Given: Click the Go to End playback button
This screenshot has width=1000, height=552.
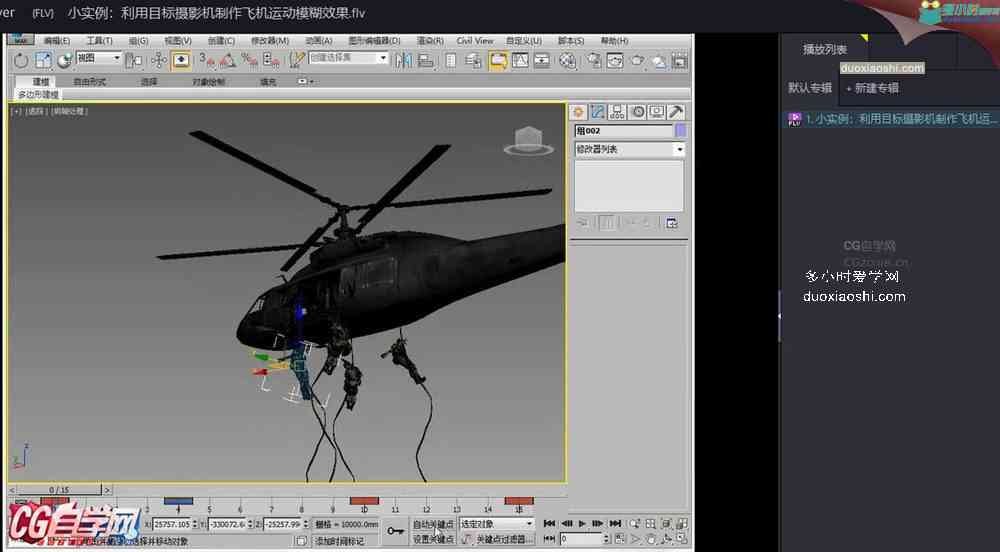Looking at the screenshot, I should tap(615, 523).
